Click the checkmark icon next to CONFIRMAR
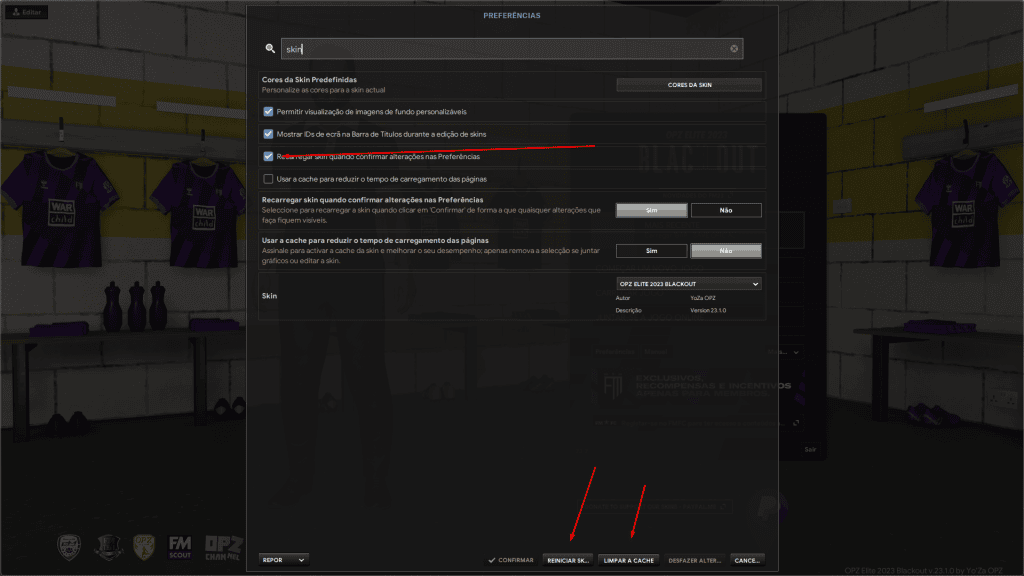 tap(492, 560)
